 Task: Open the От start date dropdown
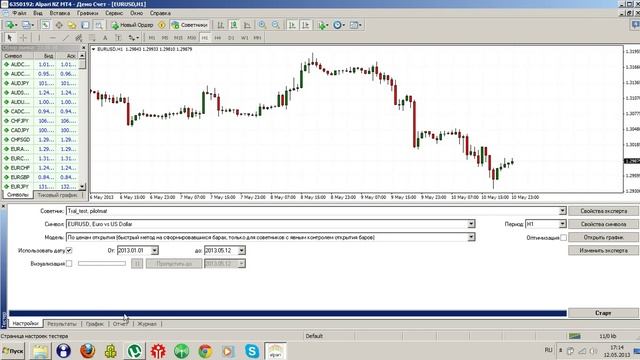155,250
